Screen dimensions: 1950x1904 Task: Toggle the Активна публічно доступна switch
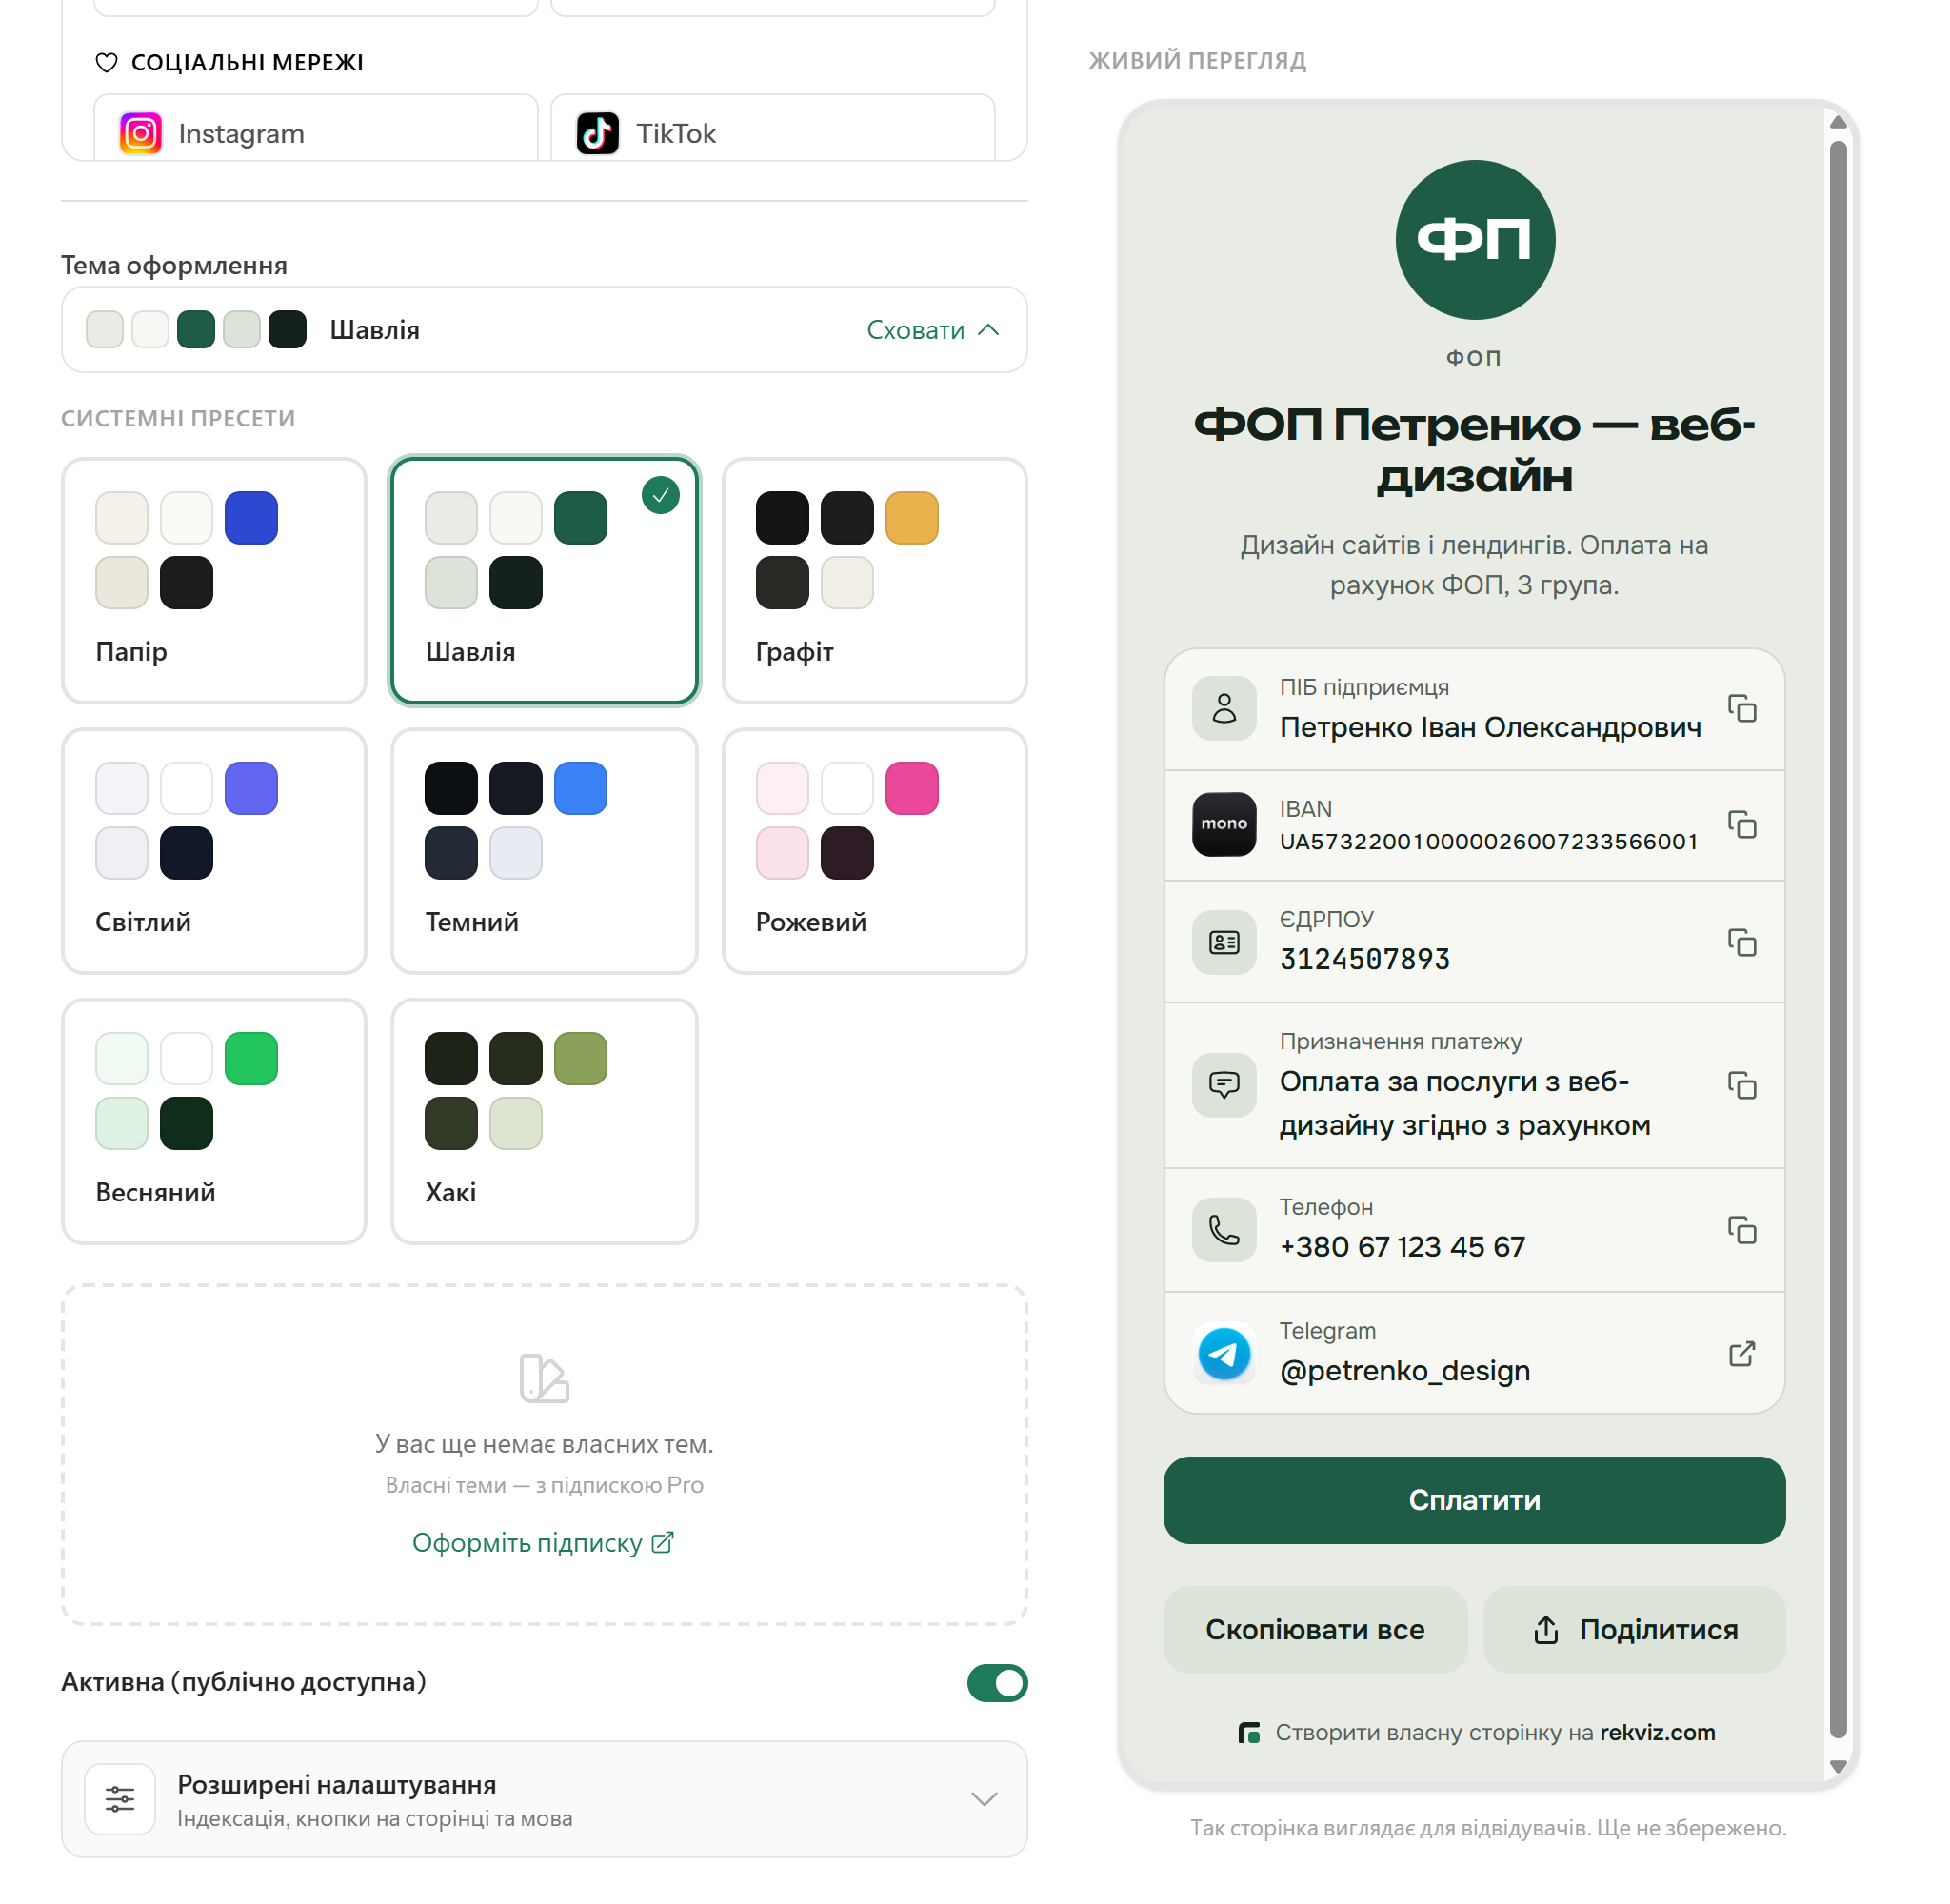click(x=997, y=1682)
